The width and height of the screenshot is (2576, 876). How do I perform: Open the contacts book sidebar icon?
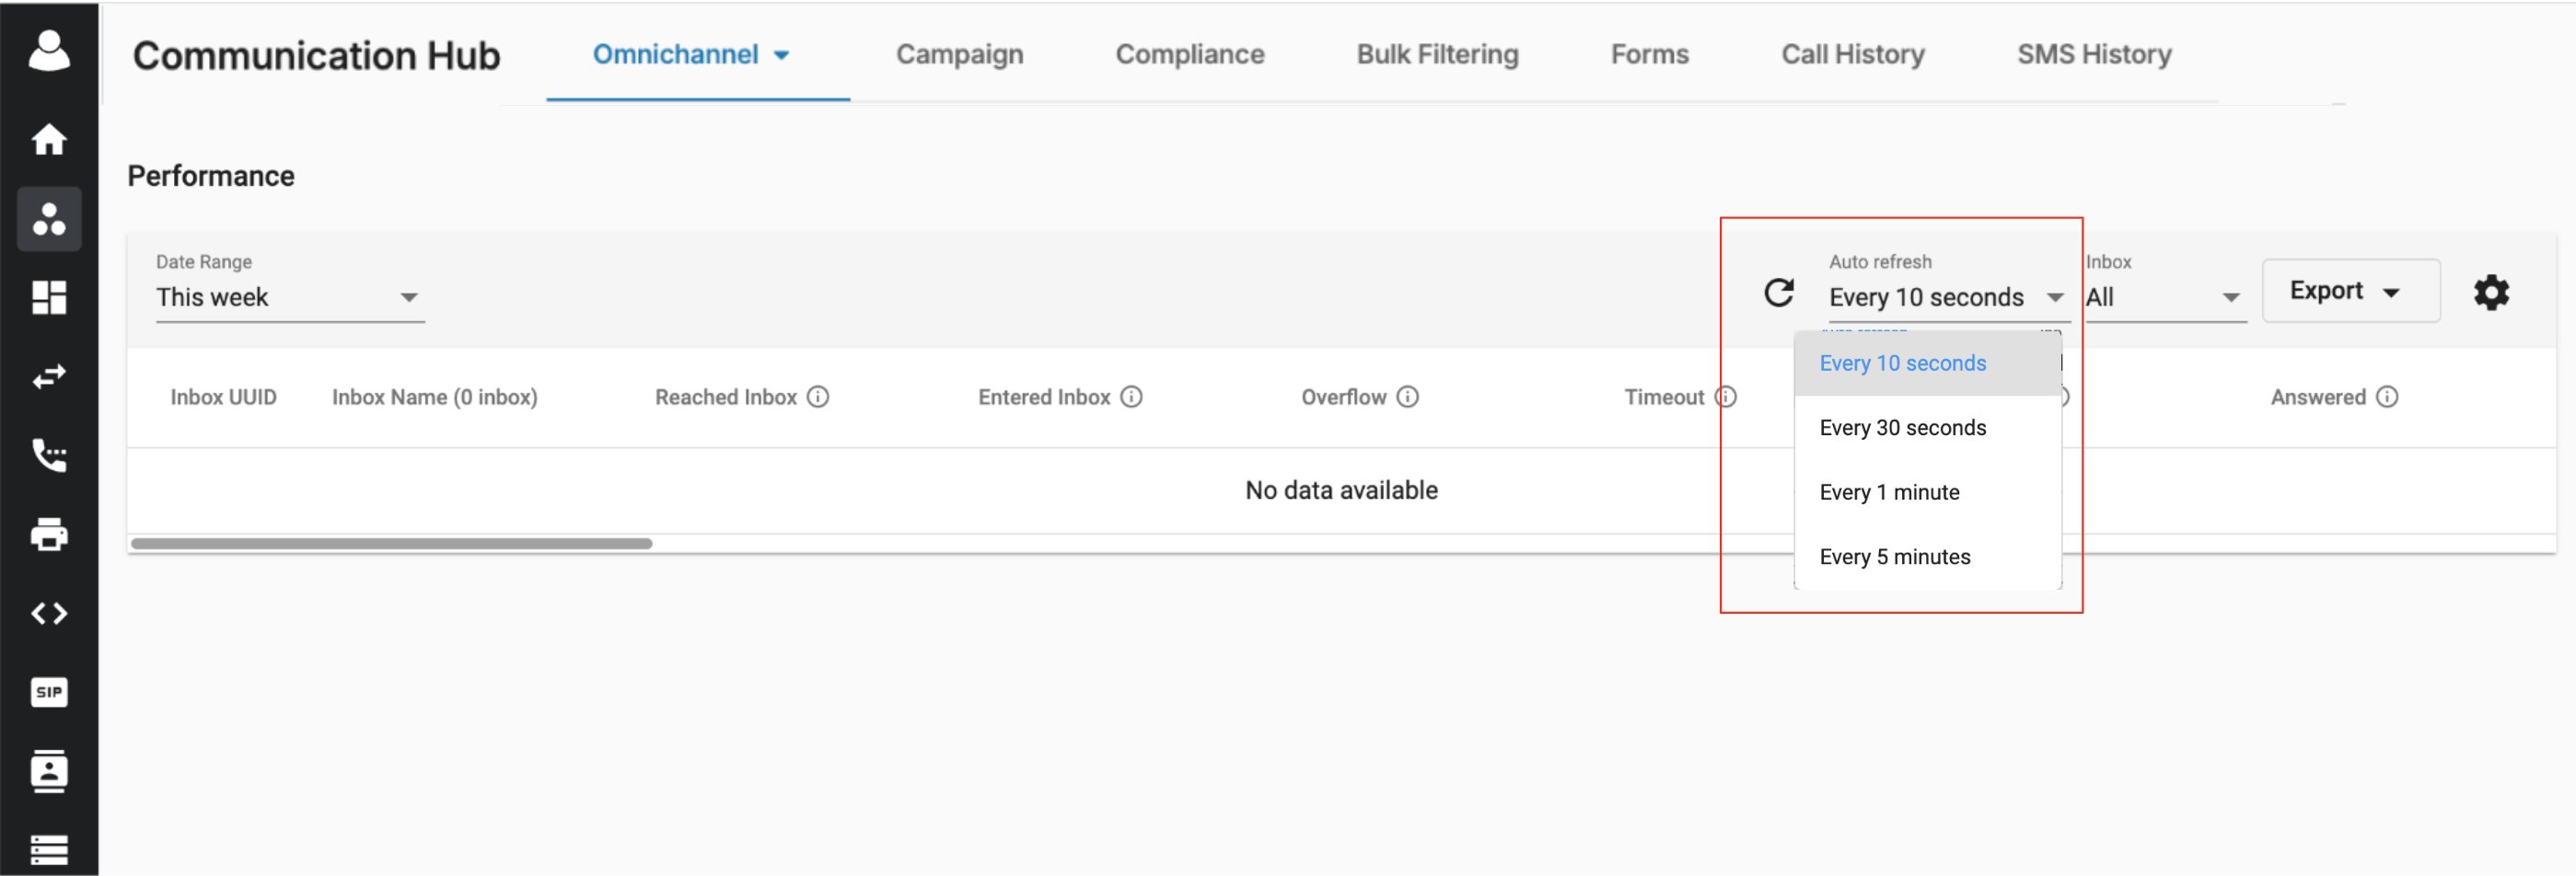(x=49, y=771)
